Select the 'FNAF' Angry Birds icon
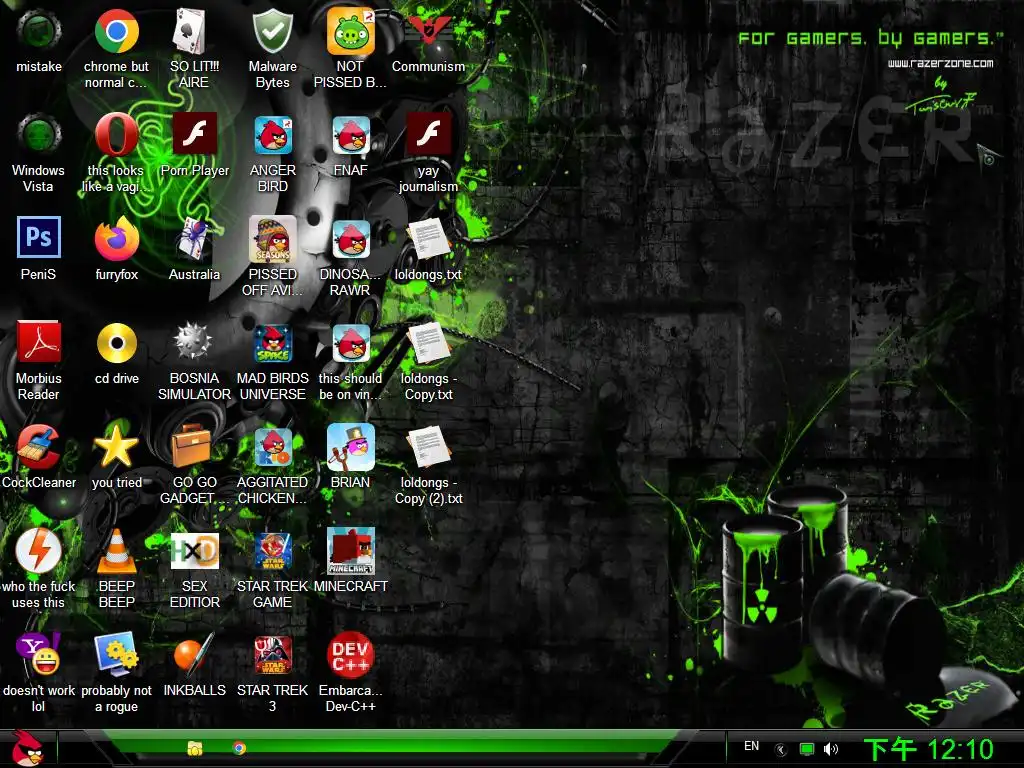Viewport: 1024px width, 768px height. pos(351,135)
